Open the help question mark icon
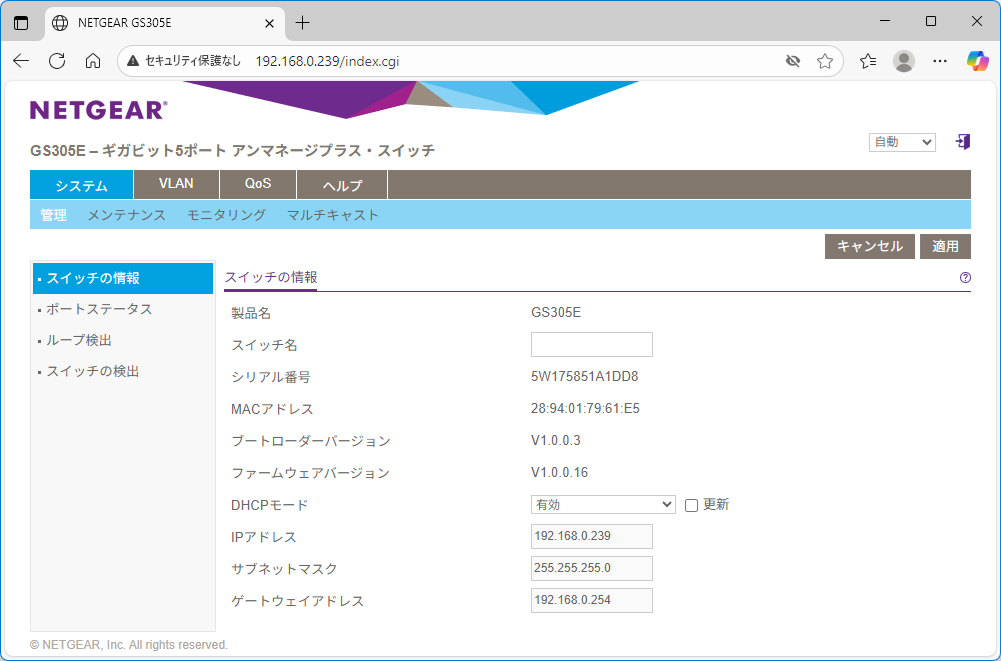The height and width of the screenshot is (661, 1001). pyautogui.click(x=965, y=278)
